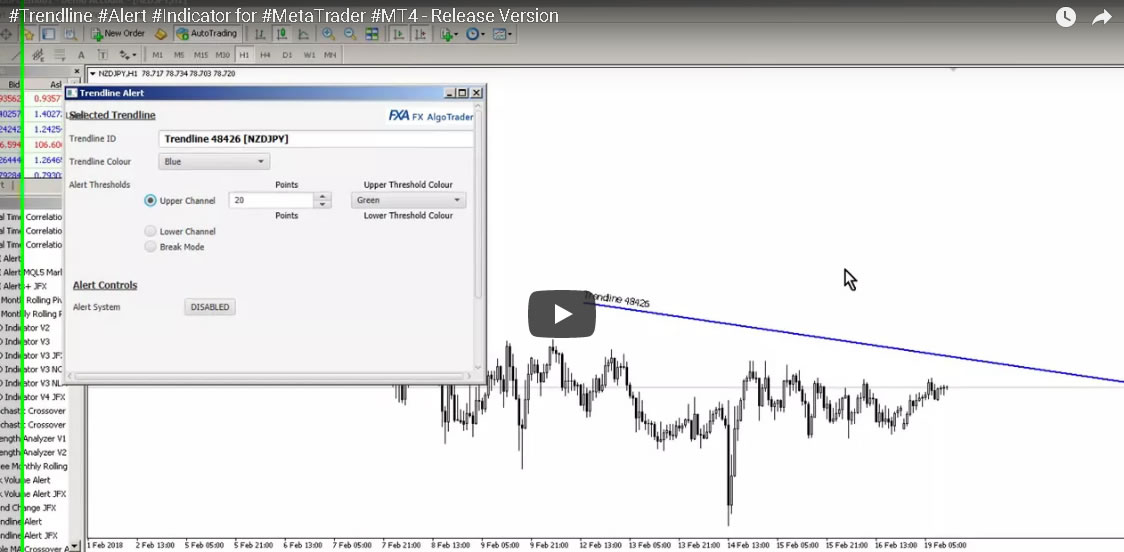Decrease the Points stepper value

tap(323, 205)
